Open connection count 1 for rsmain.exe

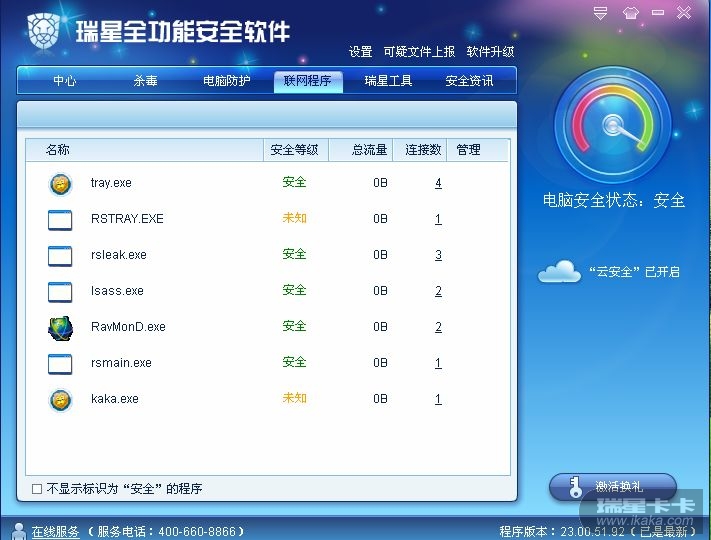click(438, 363)
